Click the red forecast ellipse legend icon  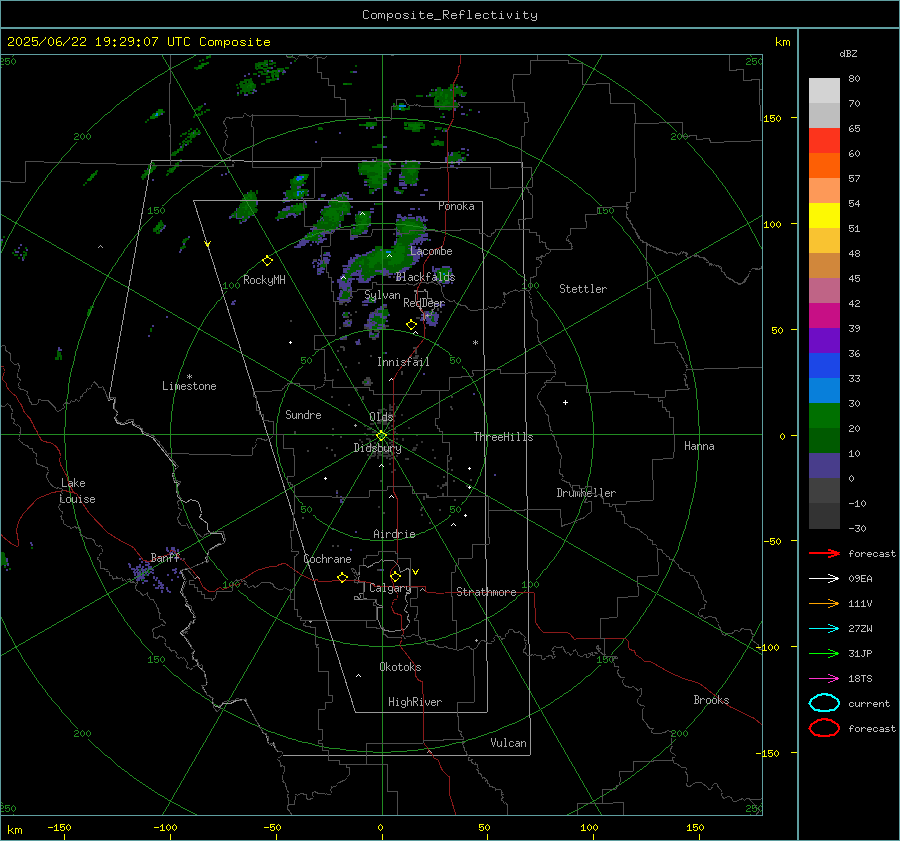(x=824, y=728)
